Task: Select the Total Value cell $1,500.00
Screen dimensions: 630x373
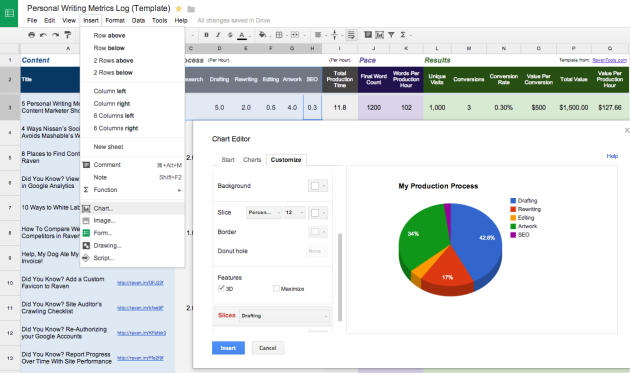Action: (573, 107)
